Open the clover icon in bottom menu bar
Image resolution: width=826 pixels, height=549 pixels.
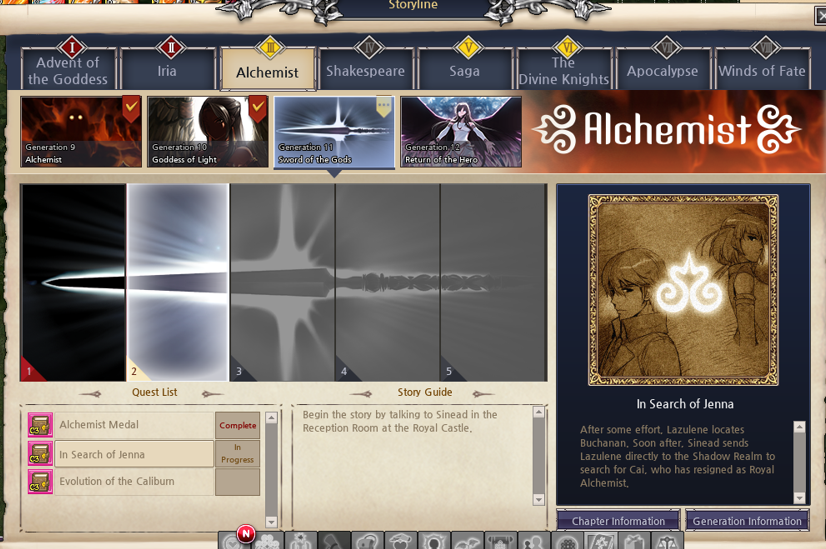click(268, 541)
